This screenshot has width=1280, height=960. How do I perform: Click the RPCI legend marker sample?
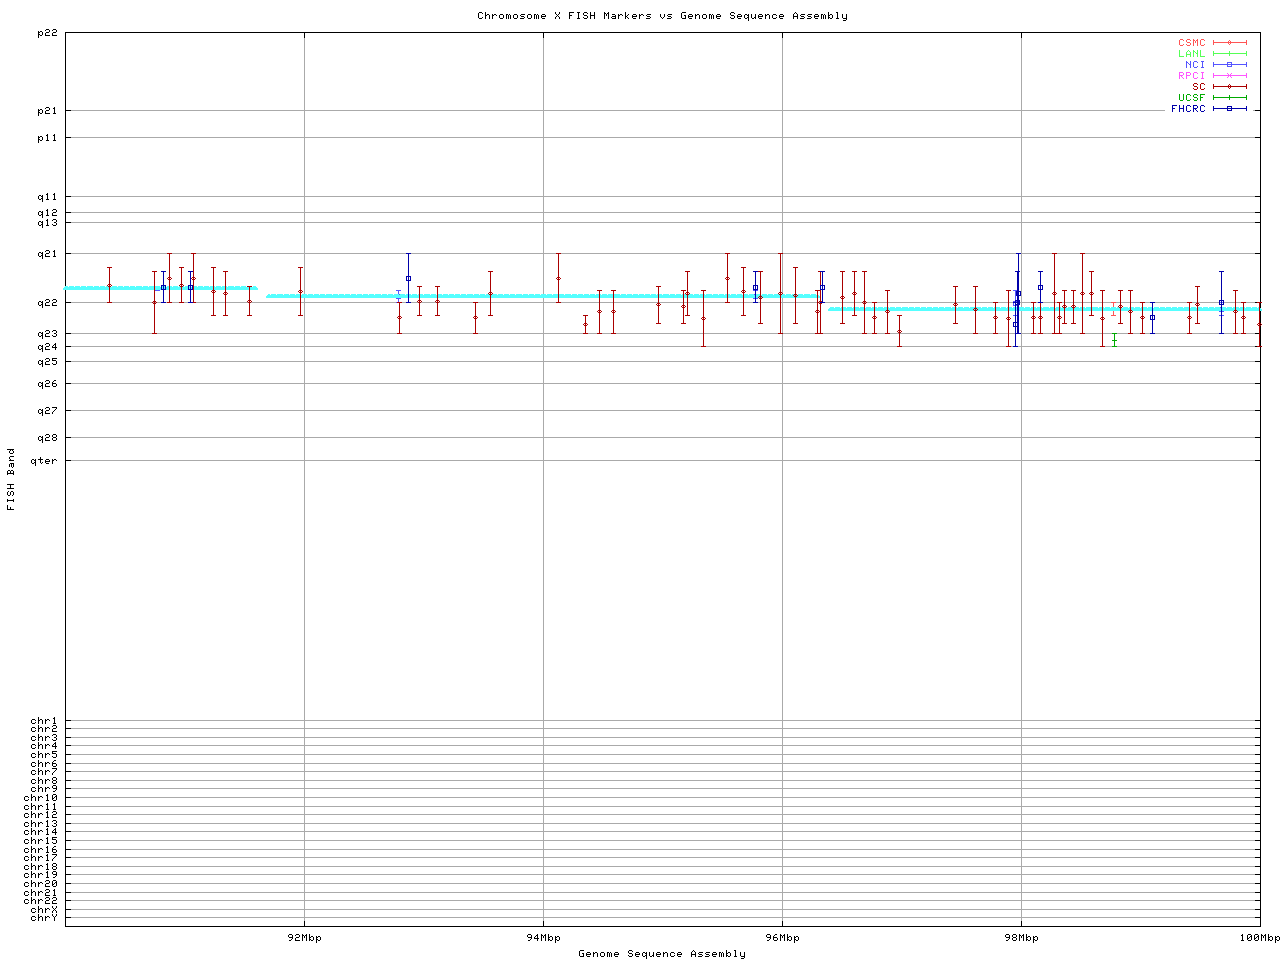pyautogui.click(x=1229, y=76)
